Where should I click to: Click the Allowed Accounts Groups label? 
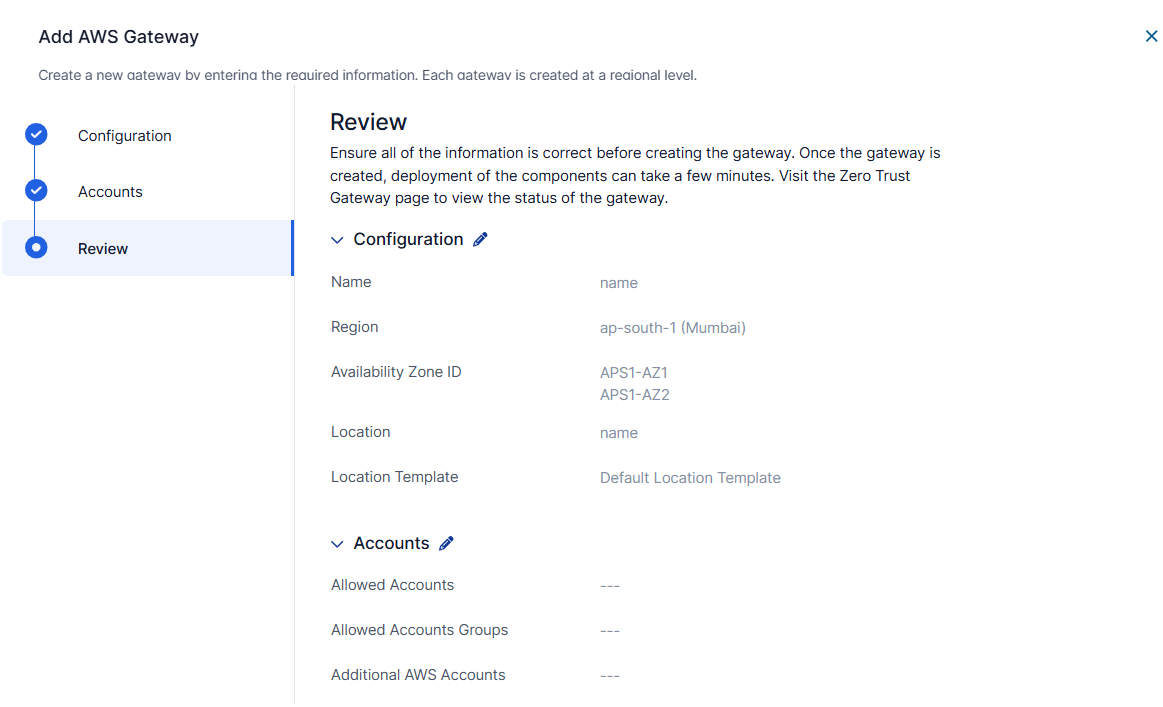[x=419, y=630]
